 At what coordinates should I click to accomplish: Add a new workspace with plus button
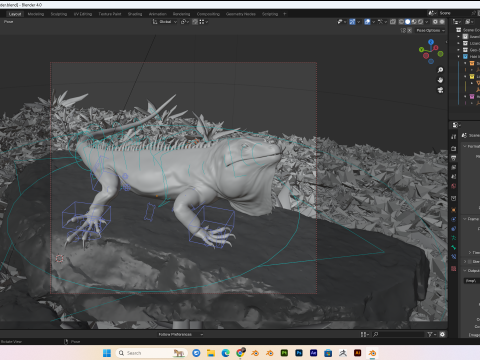pyautogui.click(x=284, y=14)
